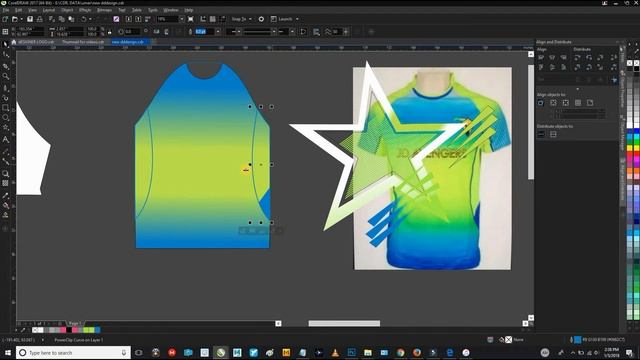Select the Pick tool in toolbox
This screenshot has height=360, width=640.
(5, 44)
